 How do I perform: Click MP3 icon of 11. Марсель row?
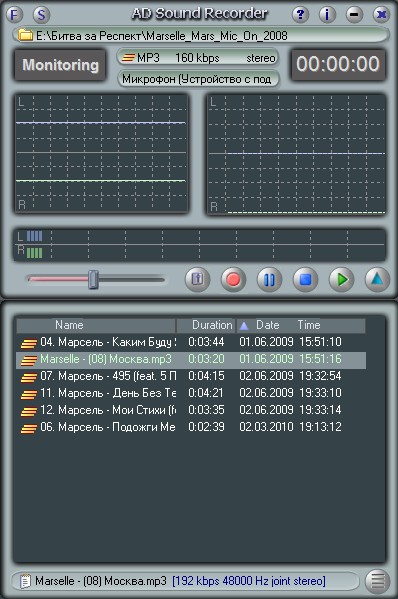(29, 394)
